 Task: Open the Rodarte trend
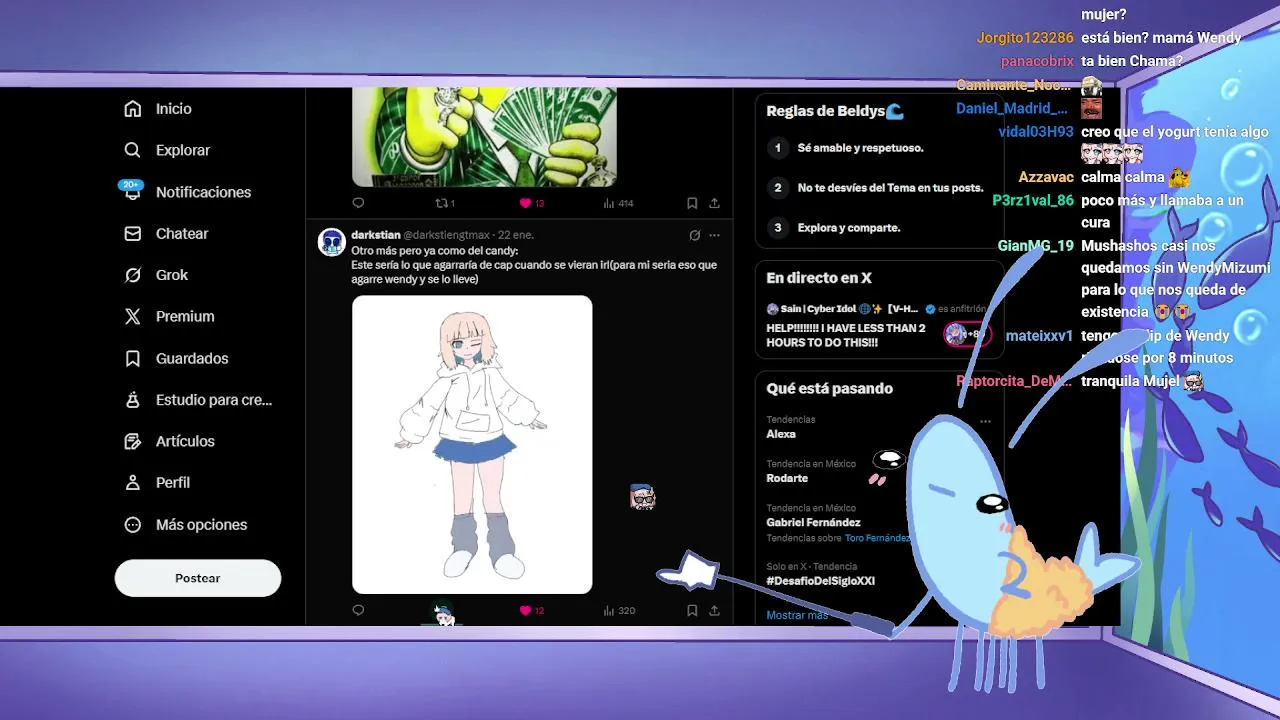787,478
